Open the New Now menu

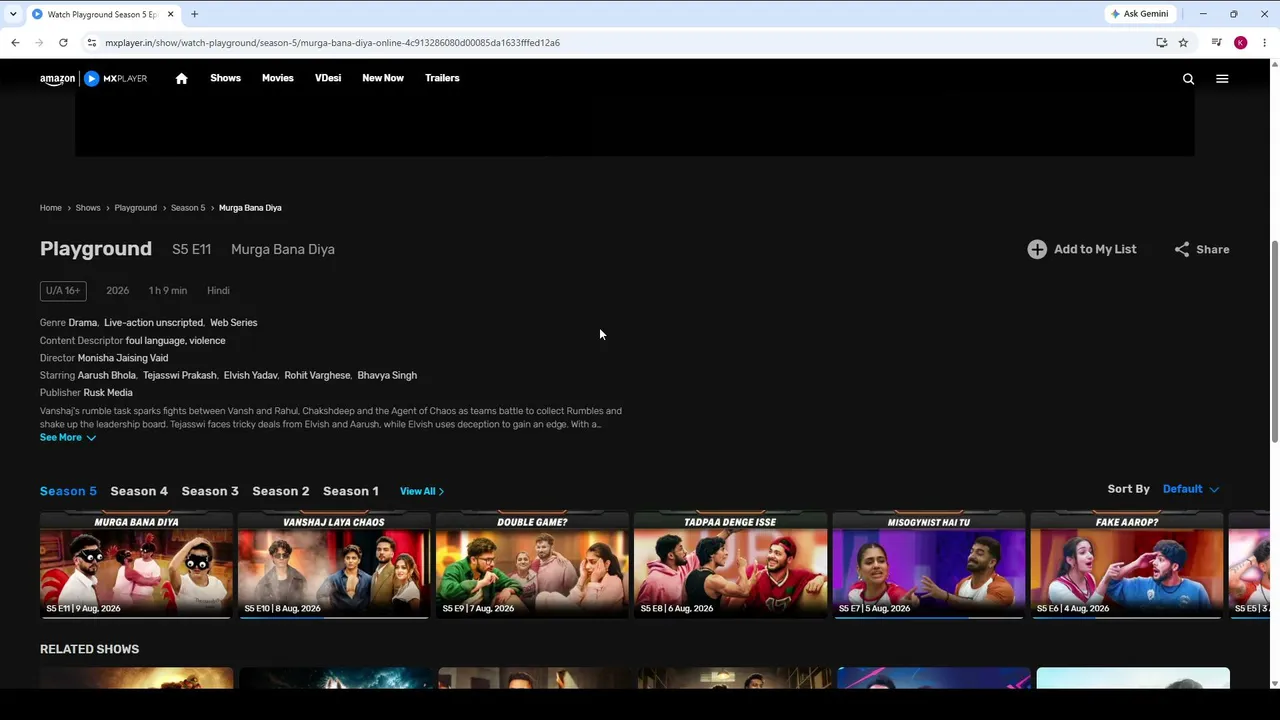383,78
